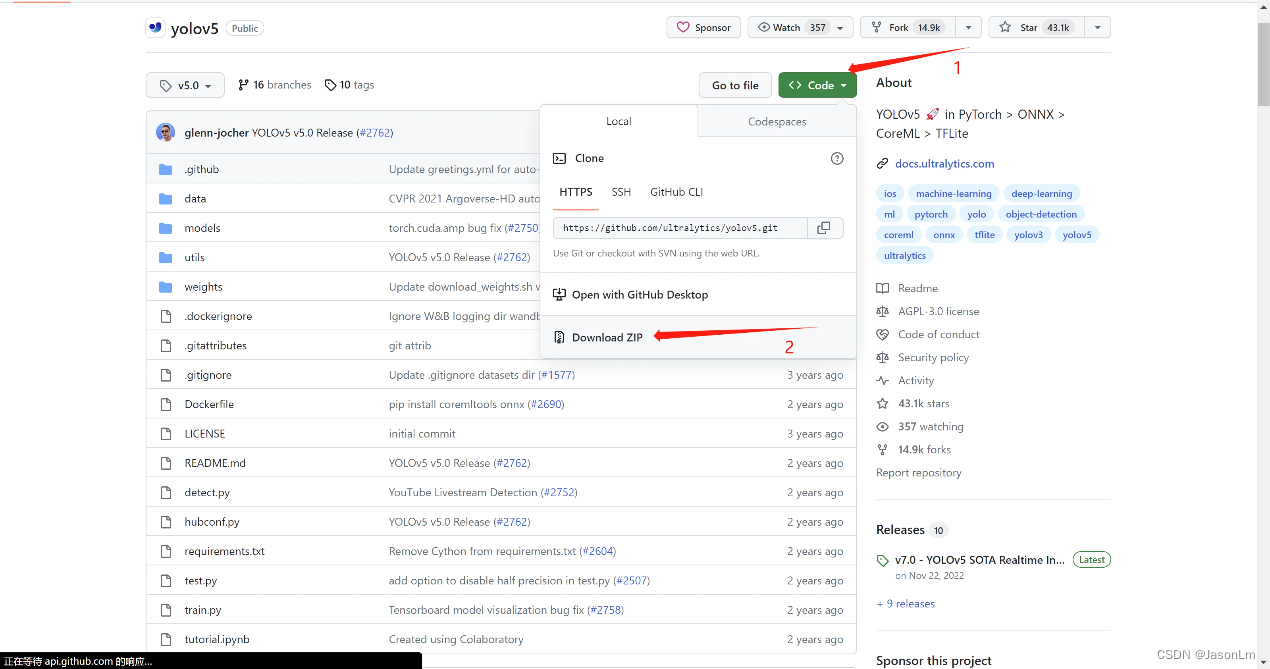Switch to the Codespaces tab

[x=777, y=121]
